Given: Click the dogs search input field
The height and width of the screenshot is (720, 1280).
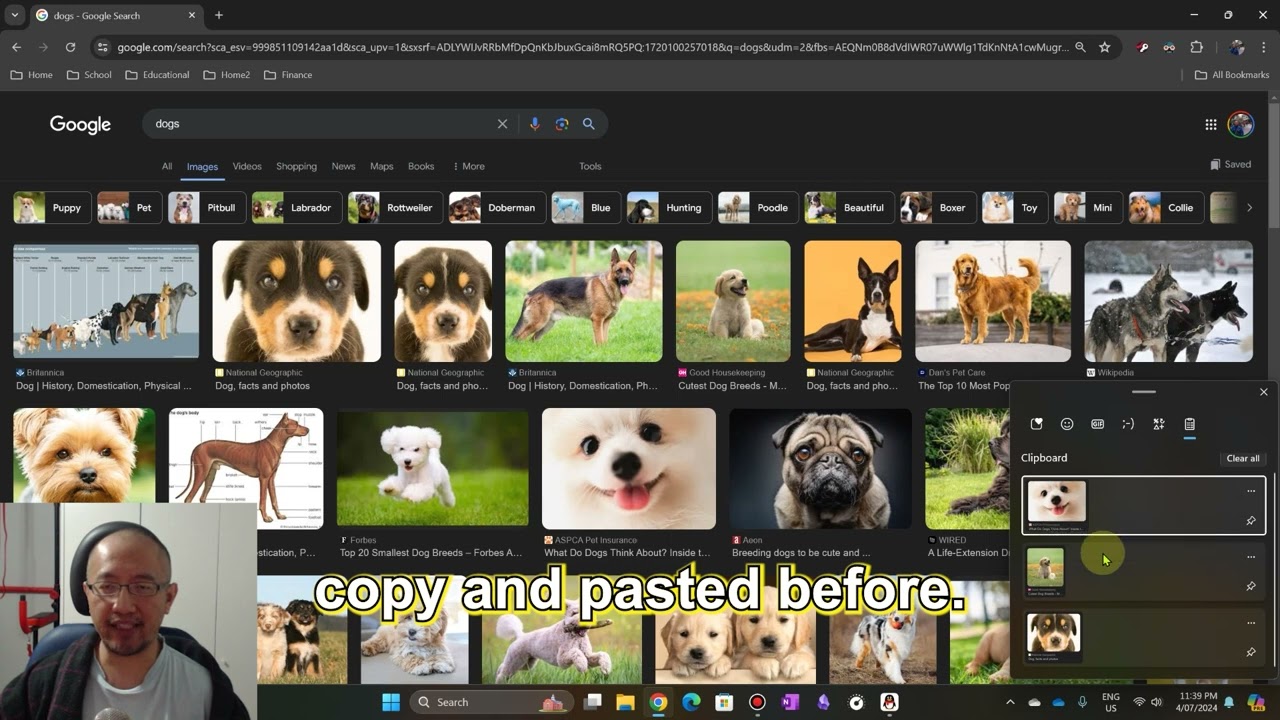Looking at the screenshot, I should coord(320,124).
